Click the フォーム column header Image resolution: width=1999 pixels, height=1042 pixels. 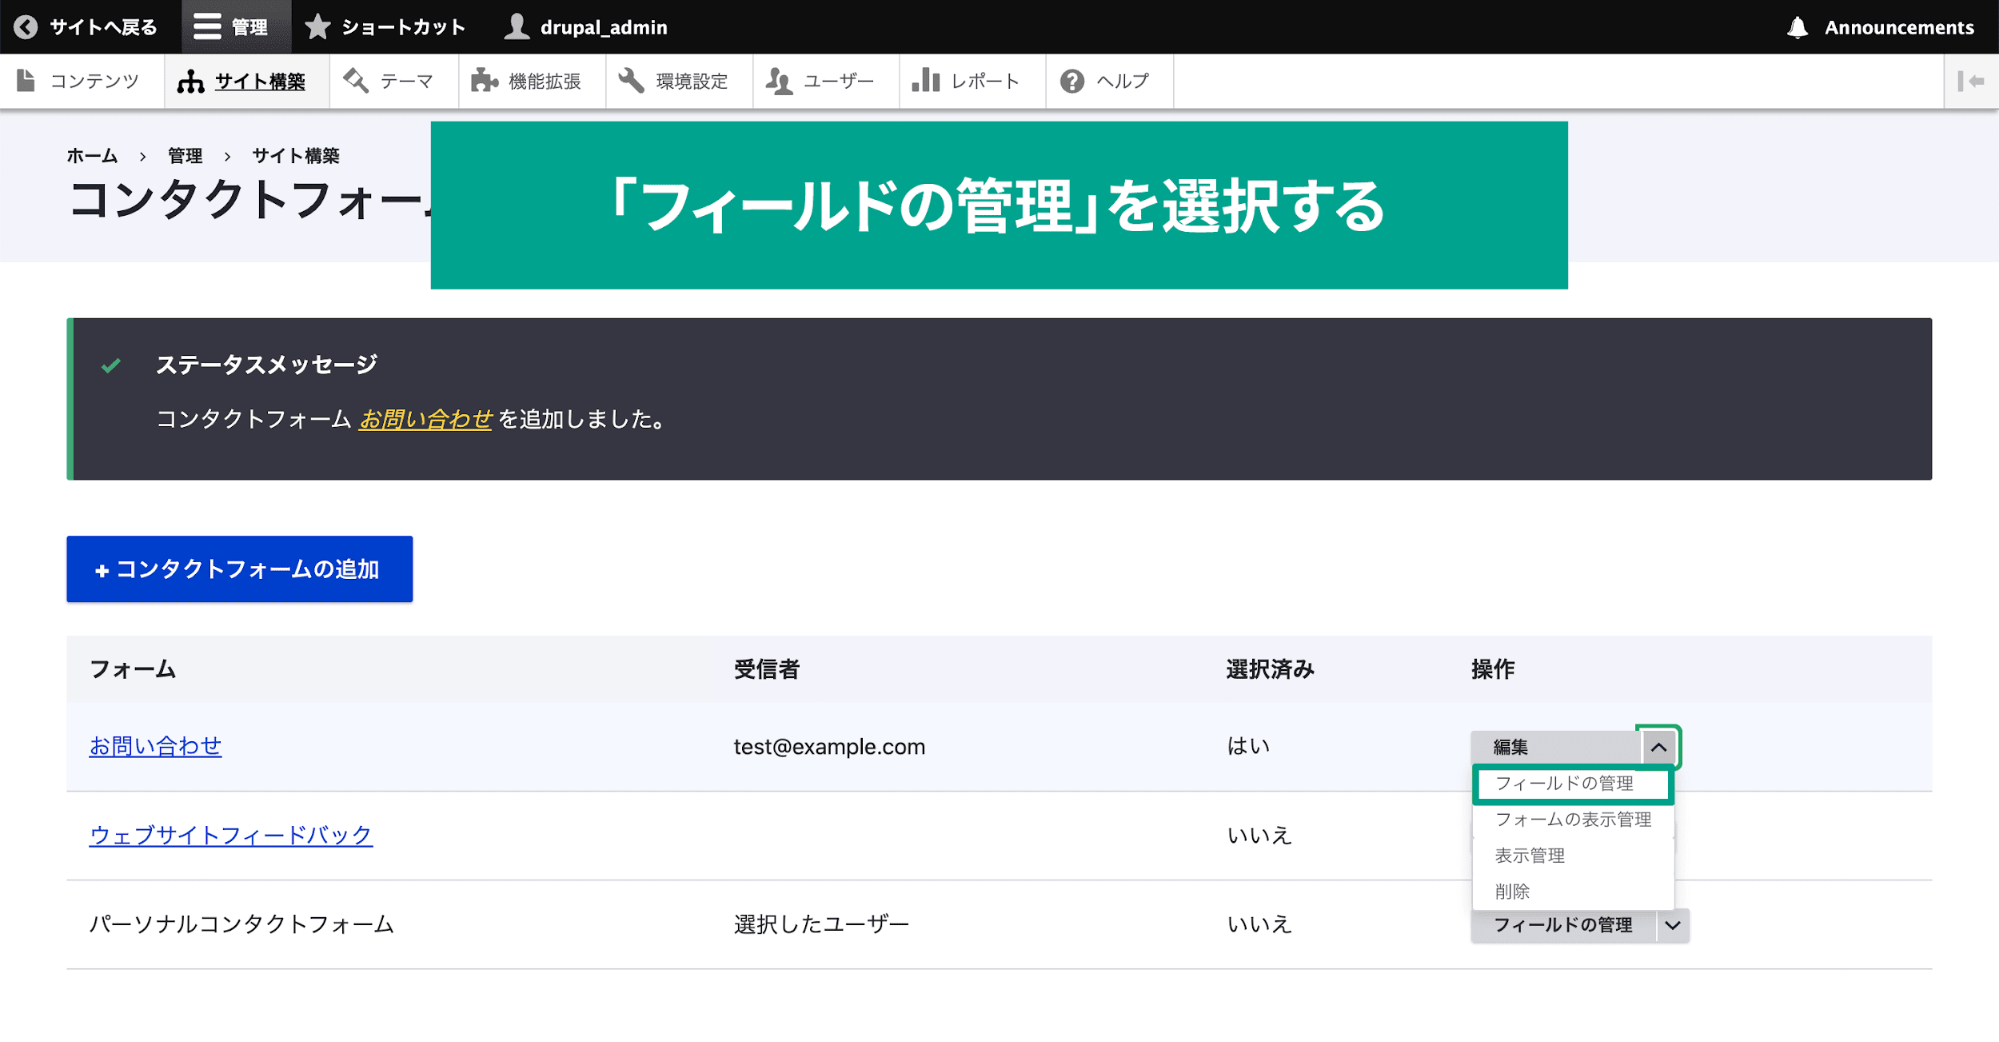[x=133, y=669]
